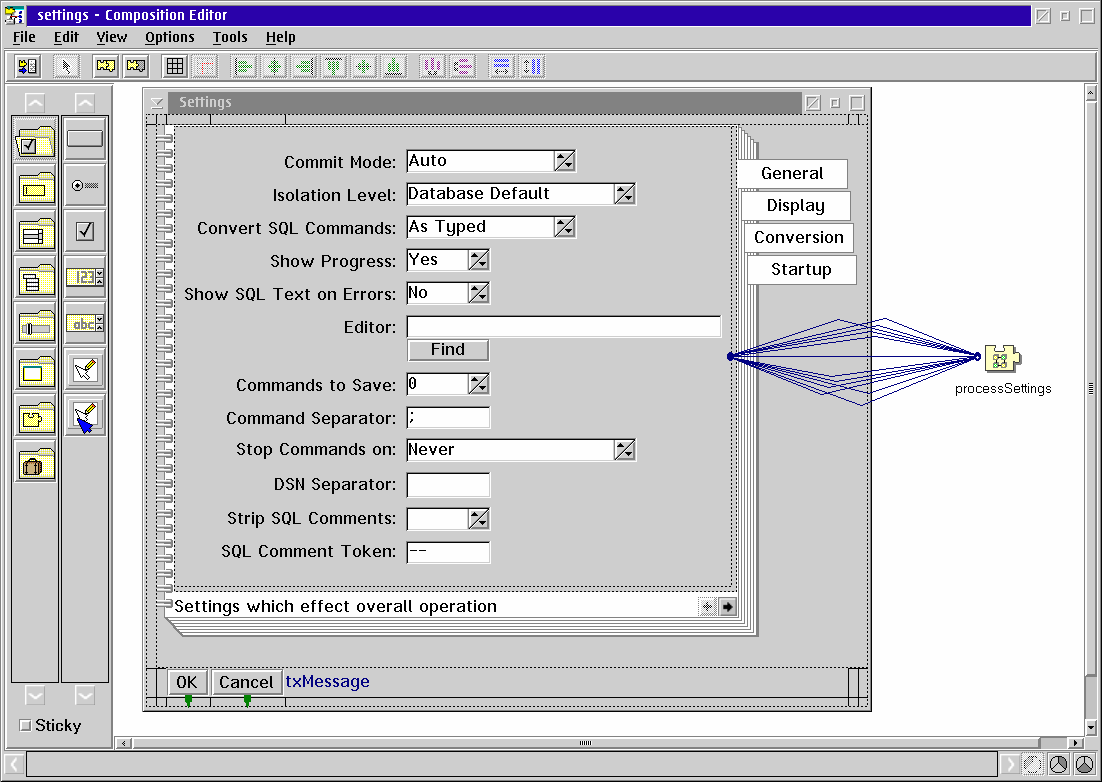The image size is (1102, 782).
Task: Click the OK button
Action: pos(186,682)
